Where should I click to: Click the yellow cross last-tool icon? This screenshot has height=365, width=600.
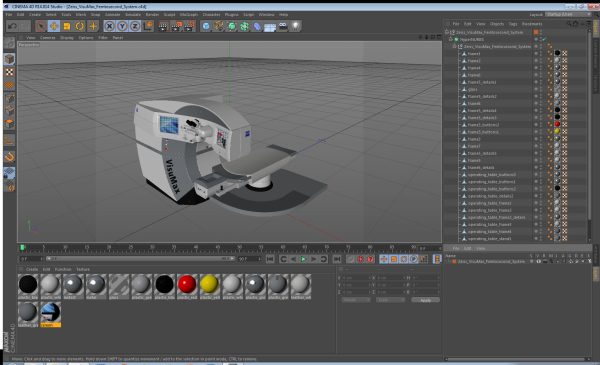coord(93,26)
